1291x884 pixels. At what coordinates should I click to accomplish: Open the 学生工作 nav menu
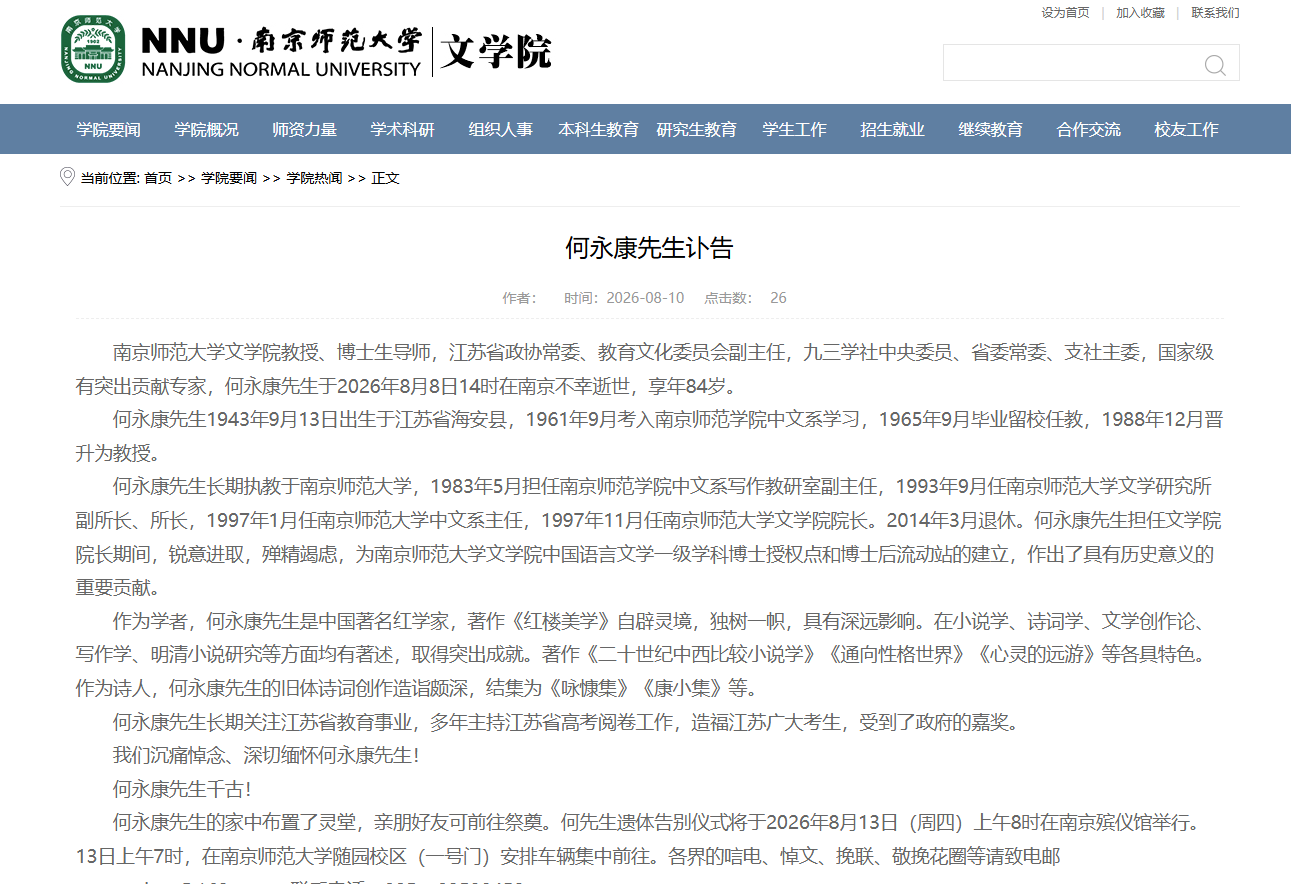click(x=795, y=129)
